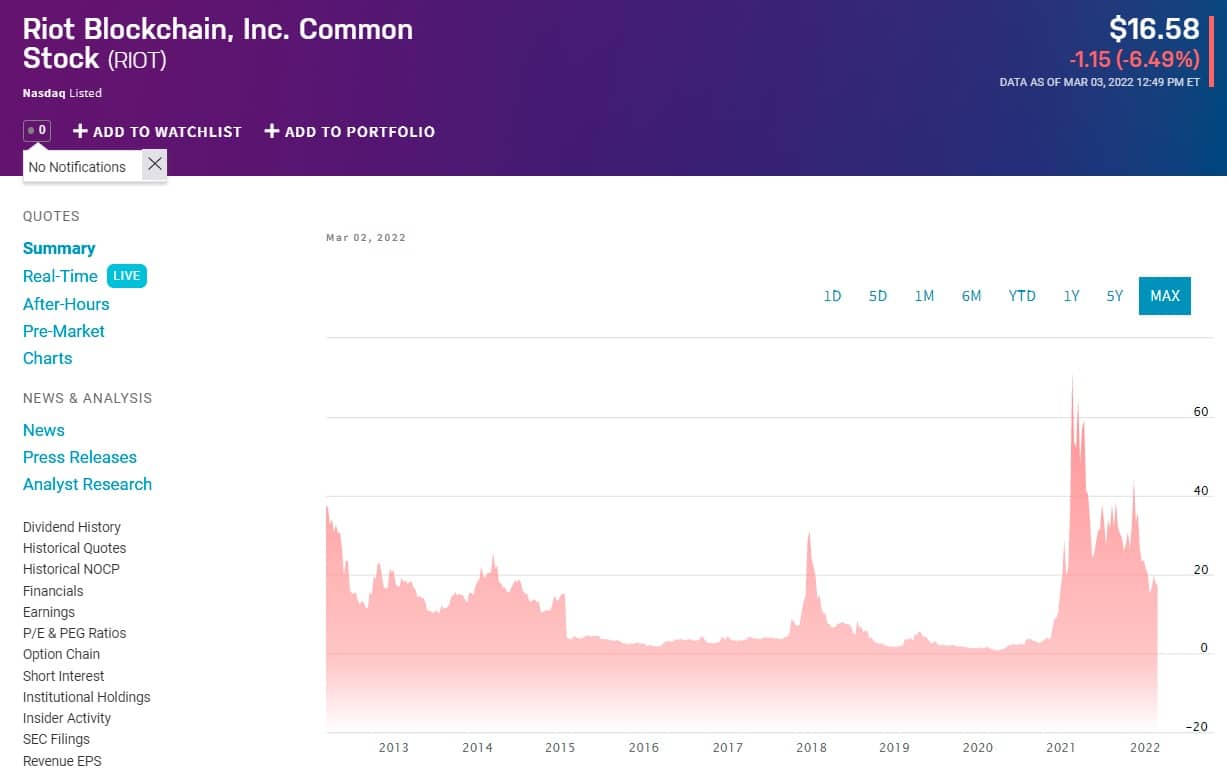Show 5Y chart range
The width and height of the screenshot is (1227, 781).
point(1115,296)
